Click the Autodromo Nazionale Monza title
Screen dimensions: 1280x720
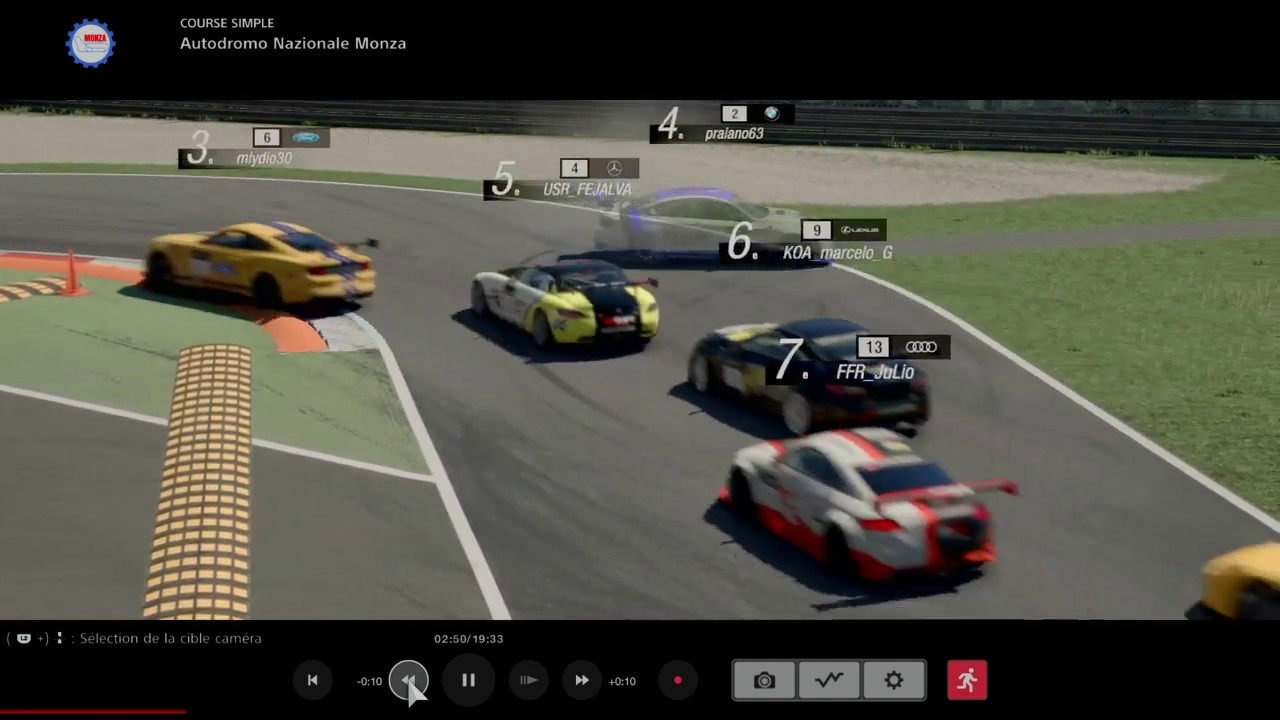point(293,43)
